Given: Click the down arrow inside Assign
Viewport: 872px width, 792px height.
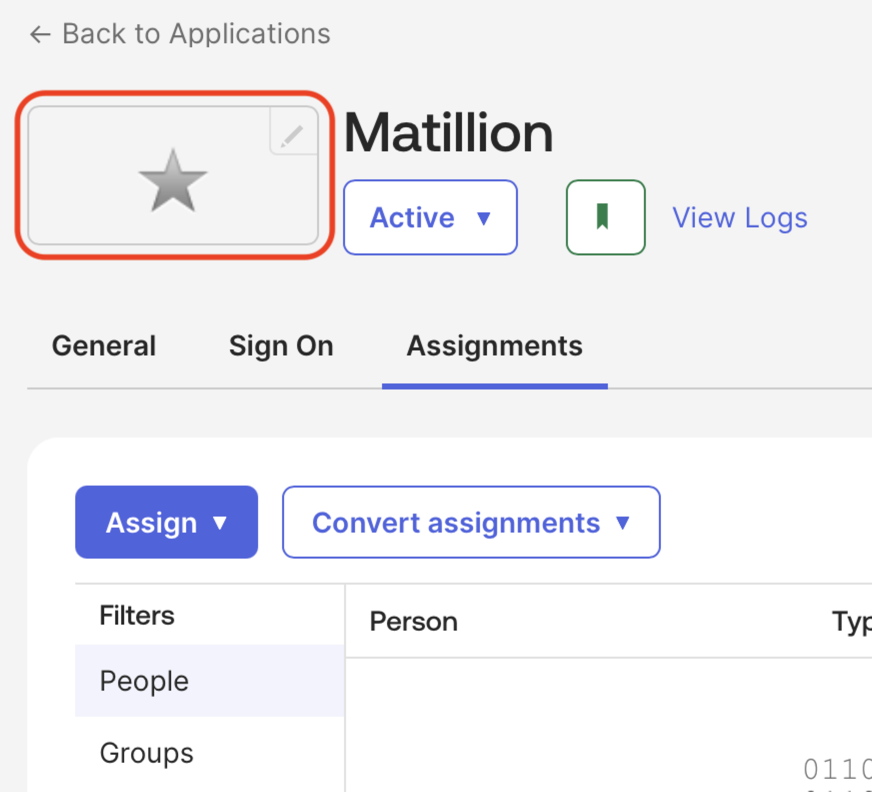Looking at the screenshot, I should point(221,523).
